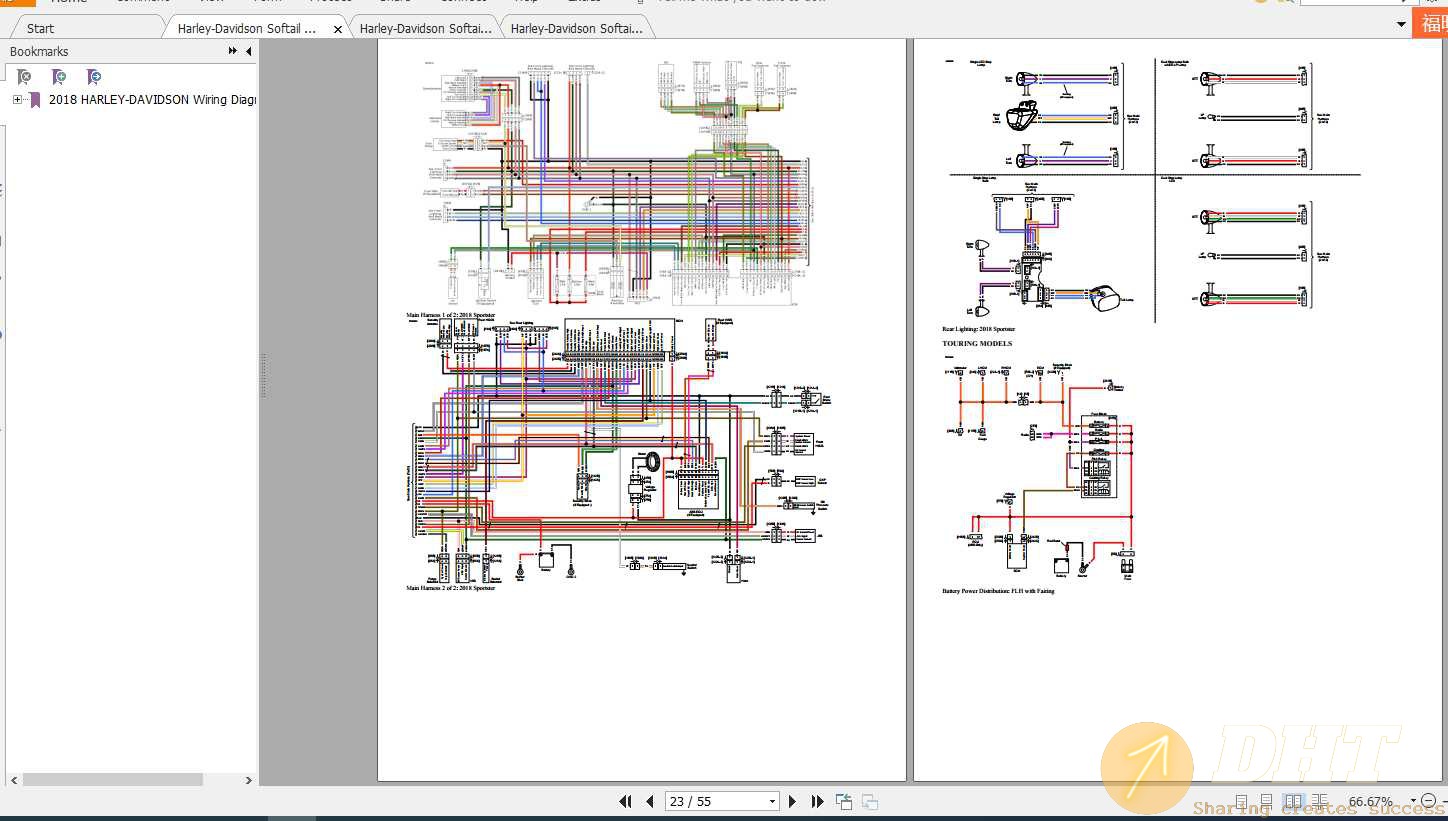Select the facing two-page view mode

[x=1293, y=801]
